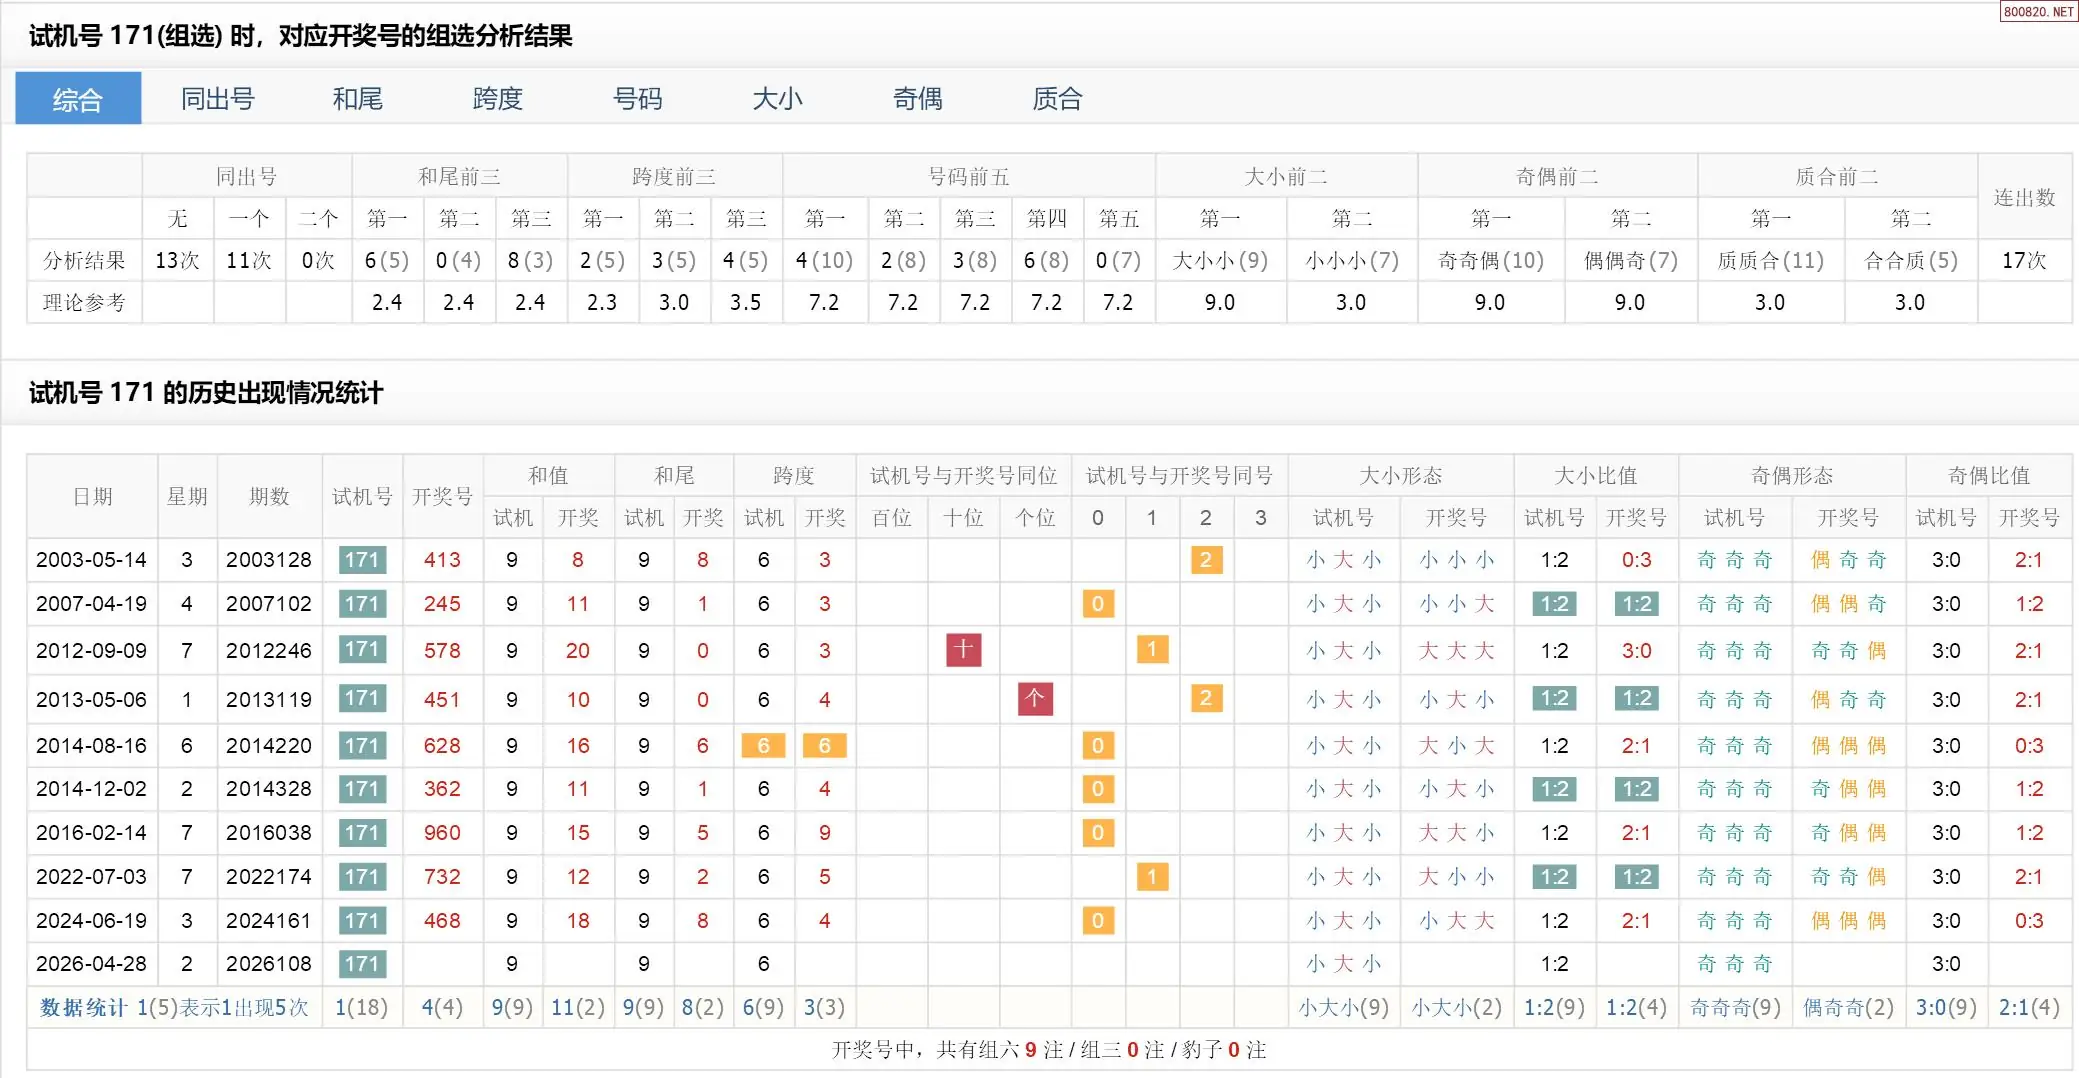This screenshot has height=1078, width=2079.
Task: Switch to the 号码 tab
Action: coord(637,99)
